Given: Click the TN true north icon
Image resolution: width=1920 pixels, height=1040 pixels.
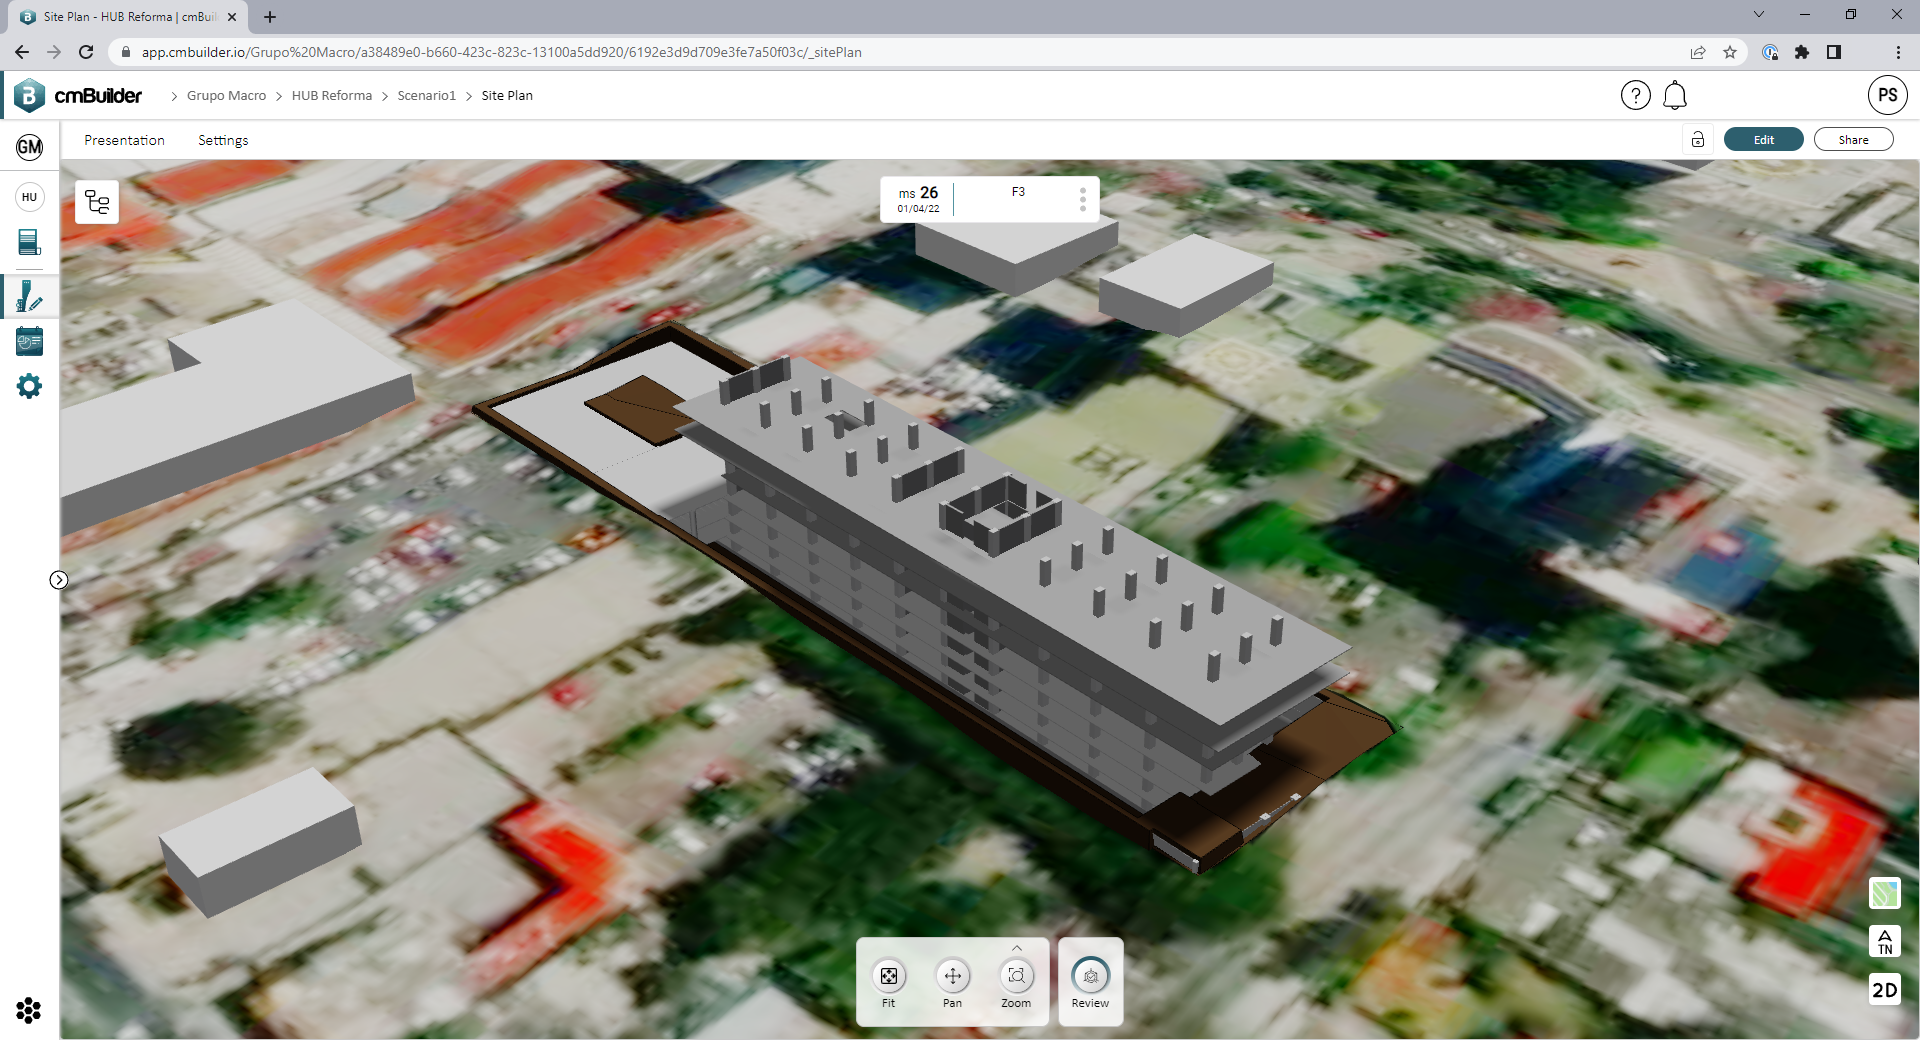Looking at the screenshot, I should 1884,941.
